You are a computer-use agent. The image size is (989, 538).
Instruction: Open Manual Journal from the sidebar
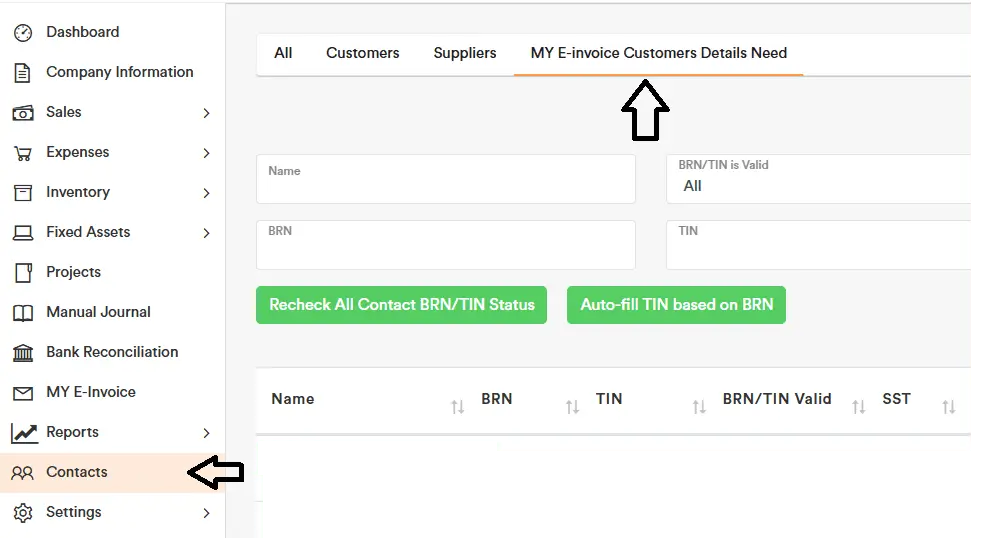(x=98, y=312)
